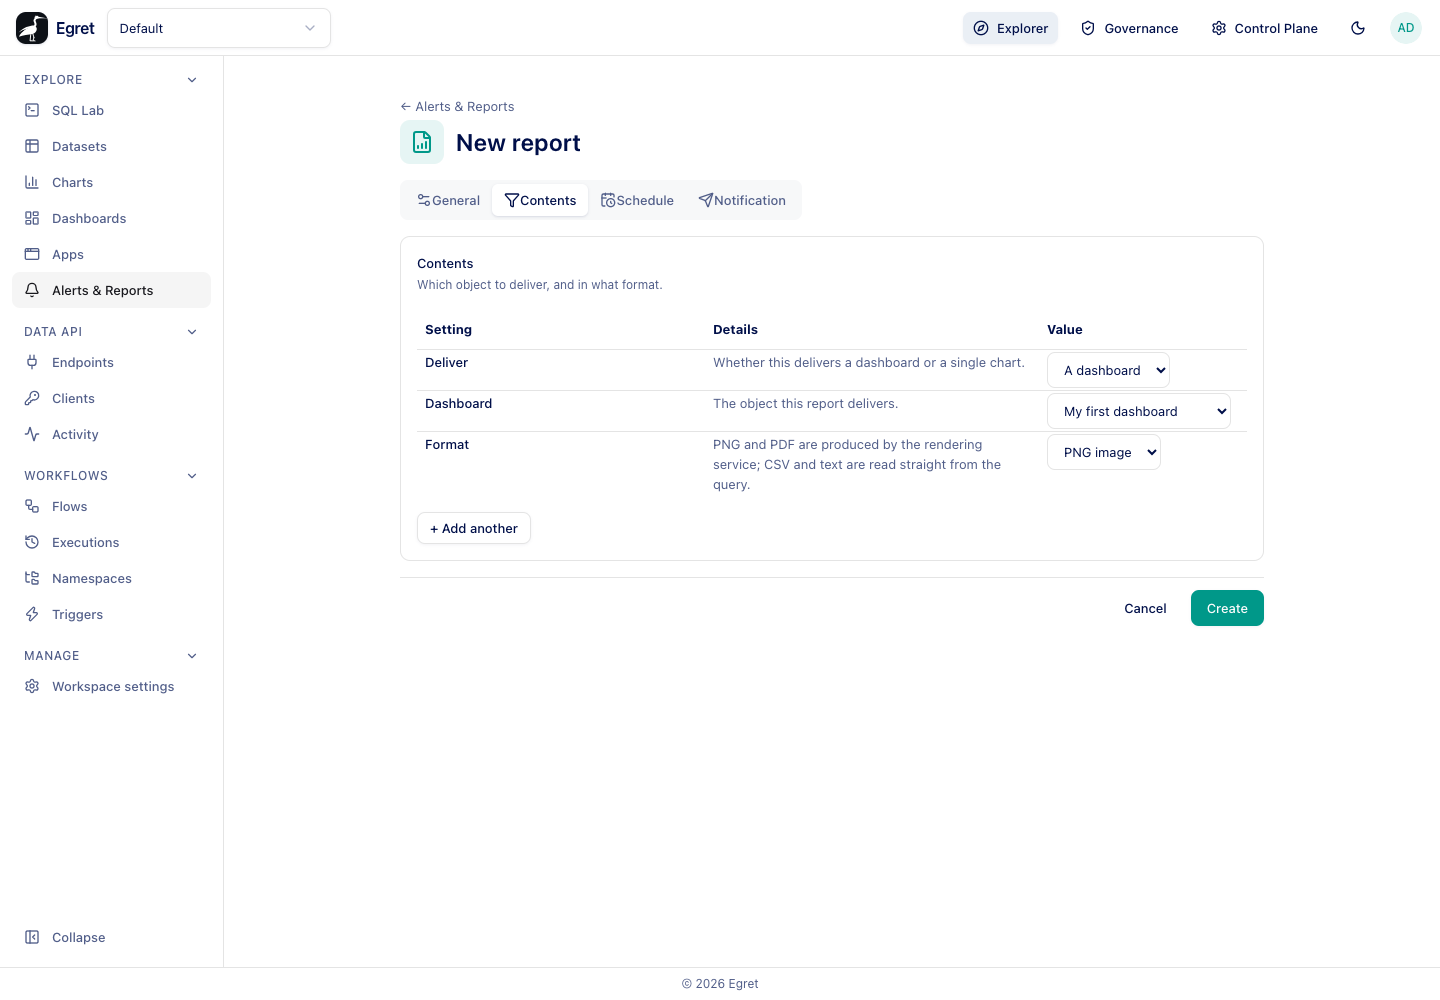This screenshot has width=1440, height=1000.
Task: Click the gear icon in Control Plane
Action: [x=1219, y=28]
